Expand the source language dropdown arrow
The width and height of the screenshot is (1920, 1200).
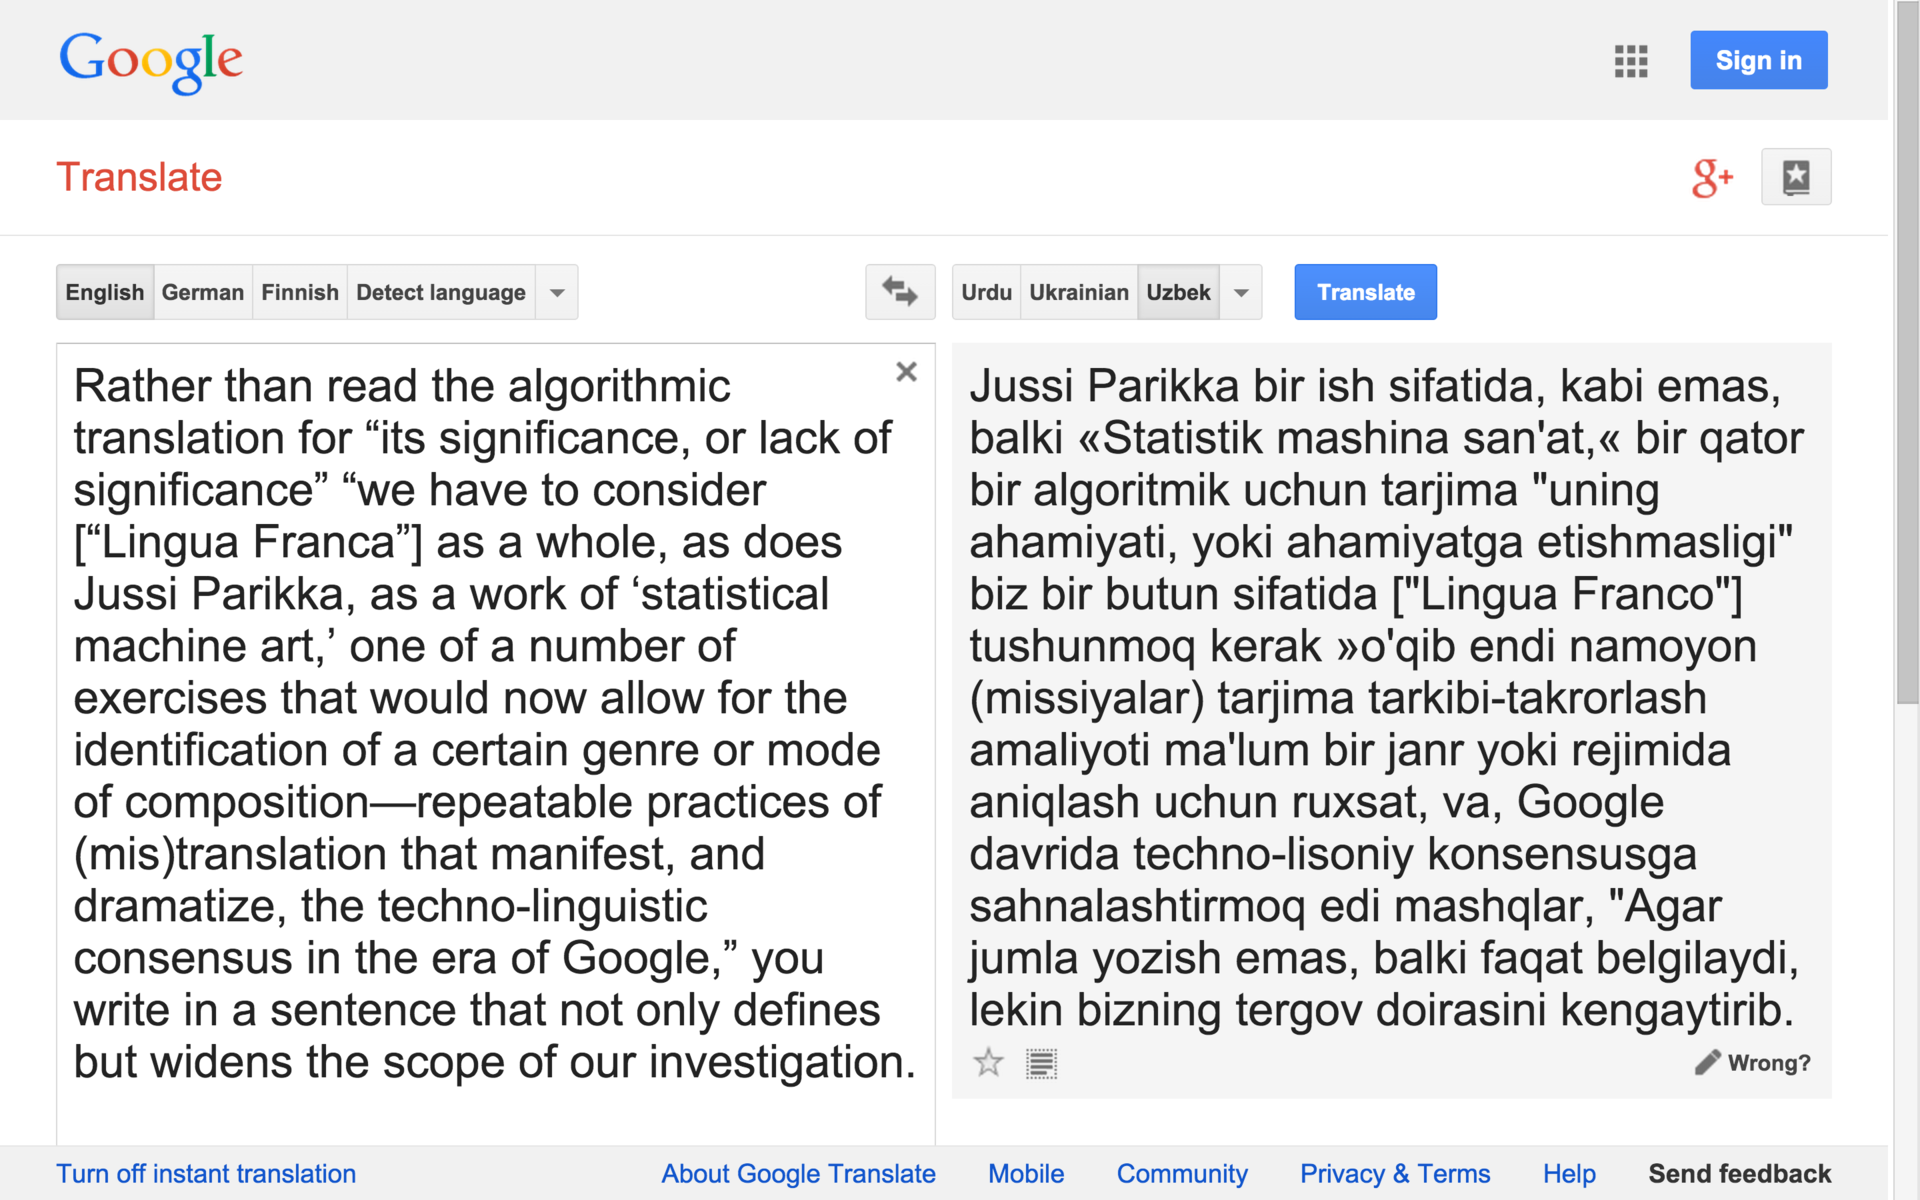[557, 292]
